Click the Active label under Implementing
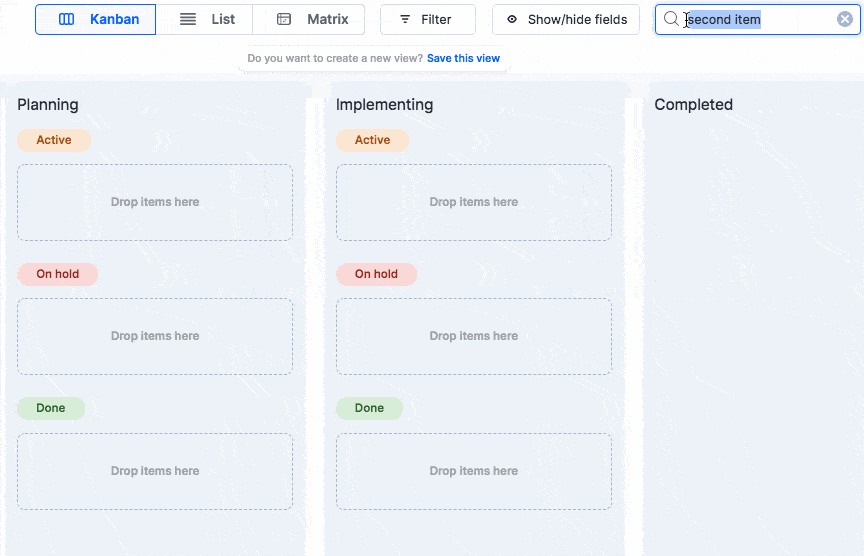 point(372,140)
